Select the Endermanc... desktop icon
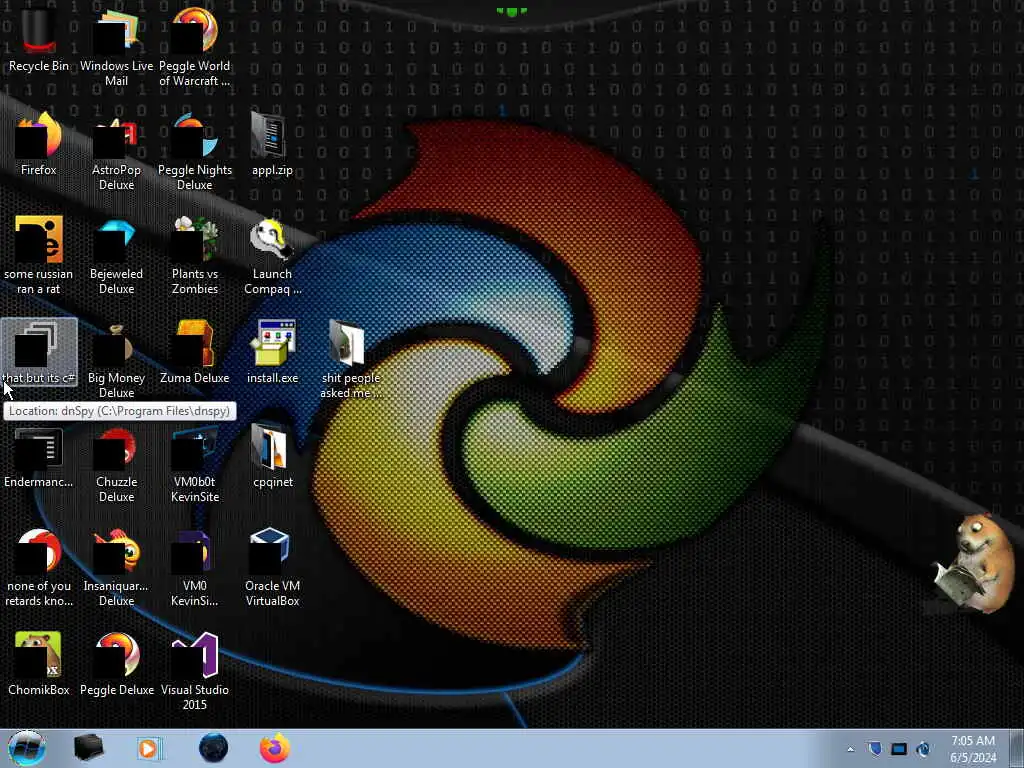The image size is (1024, 768). pos(39,456)
